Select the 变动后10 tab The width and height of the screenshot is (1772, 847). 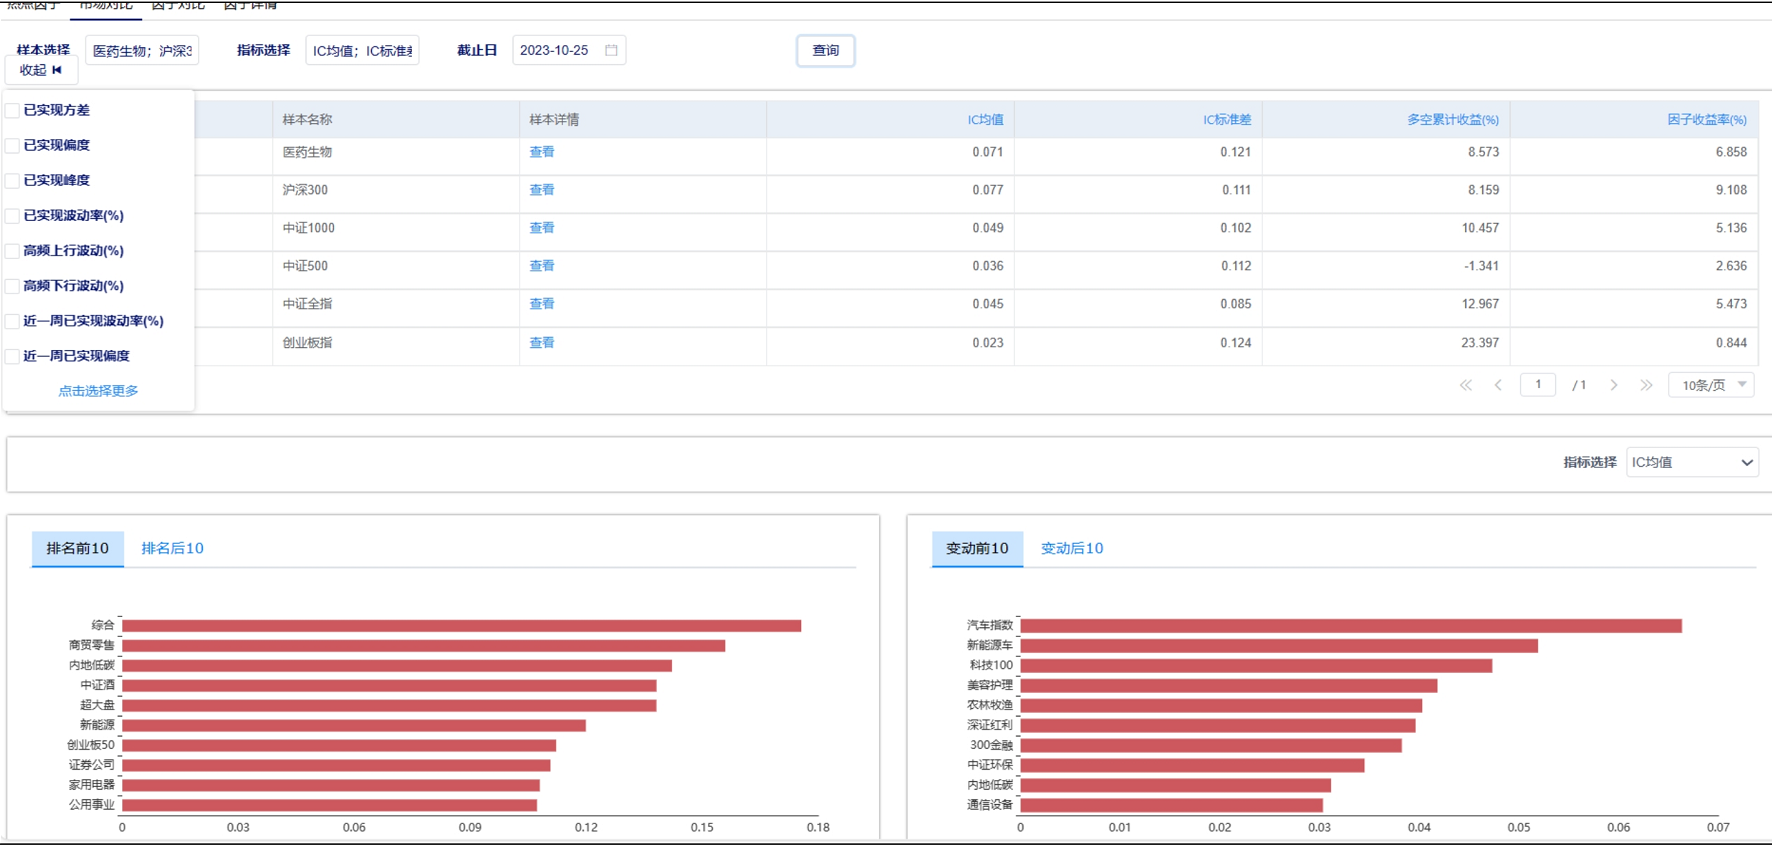point(1072,548)
